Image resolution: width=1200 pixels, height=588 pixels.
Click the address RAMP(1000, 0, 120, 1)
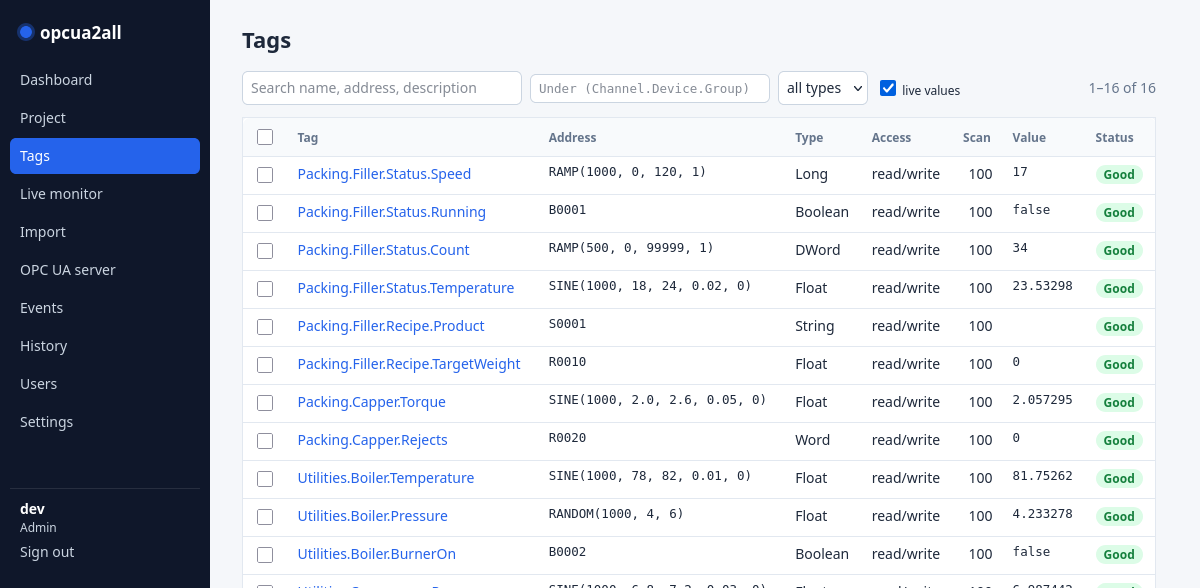[x=628, y=172]
